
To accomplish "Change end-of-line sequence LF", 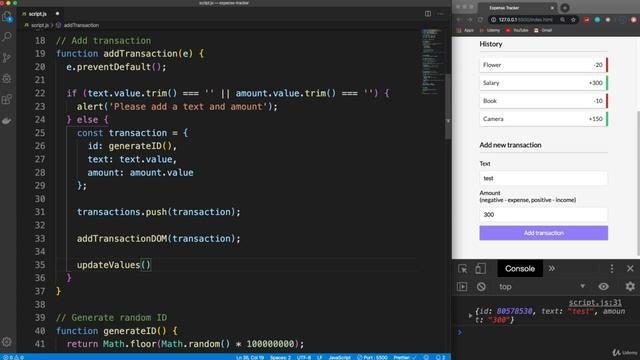I will [320, 357].
